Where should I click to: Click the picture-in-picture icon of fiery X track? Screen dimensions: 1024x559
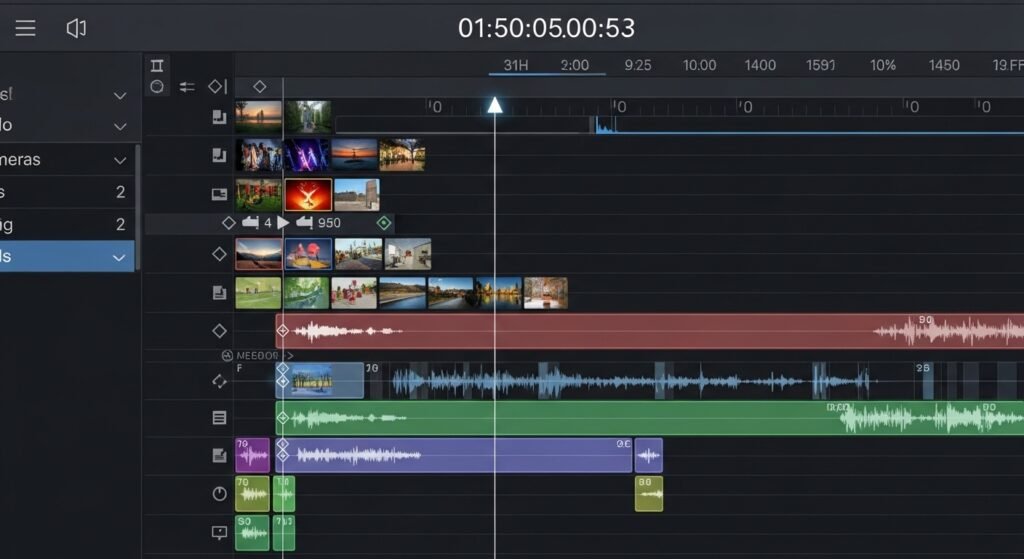pos(219,194)
